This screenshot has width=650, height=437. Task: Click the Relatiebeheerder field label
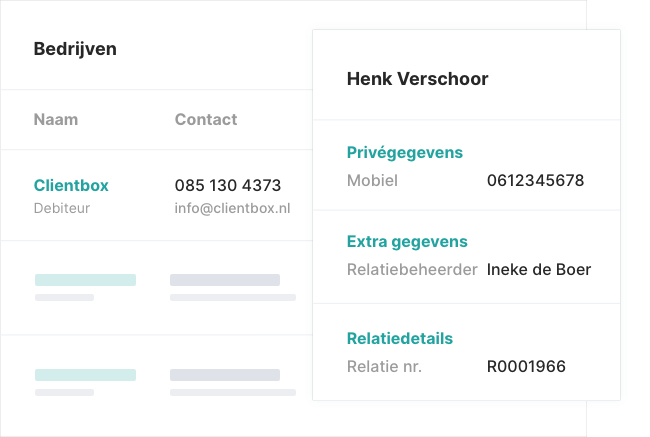tap(412, 269)
